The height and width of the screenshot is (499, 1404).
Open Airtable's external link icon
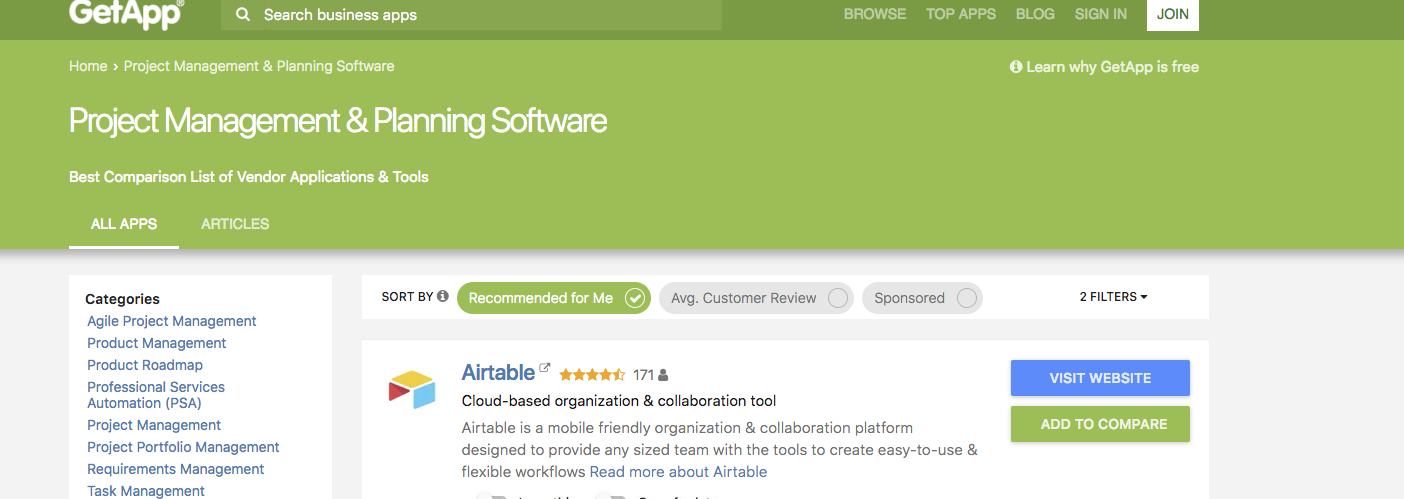coord(545,368)
